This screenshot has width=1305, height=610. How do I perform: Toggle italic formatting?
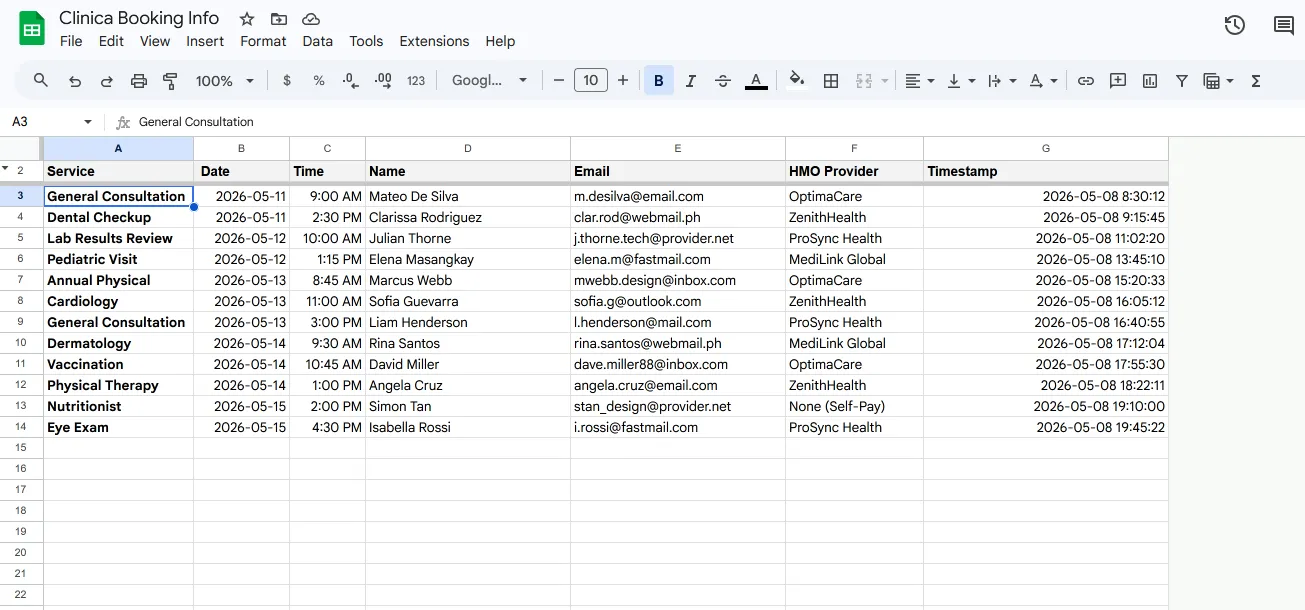click(691, 81)
